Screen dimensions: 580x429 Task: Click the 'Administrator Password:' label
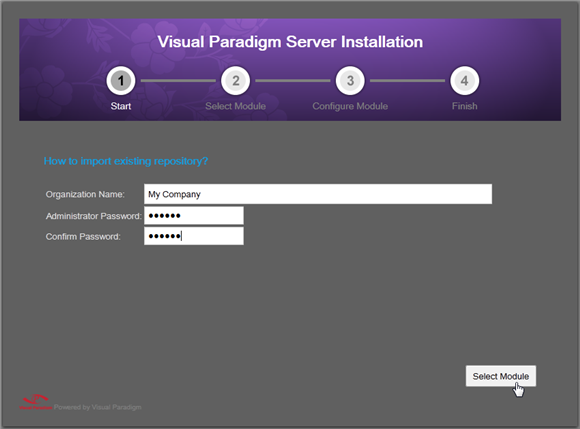tap(94, 216)
